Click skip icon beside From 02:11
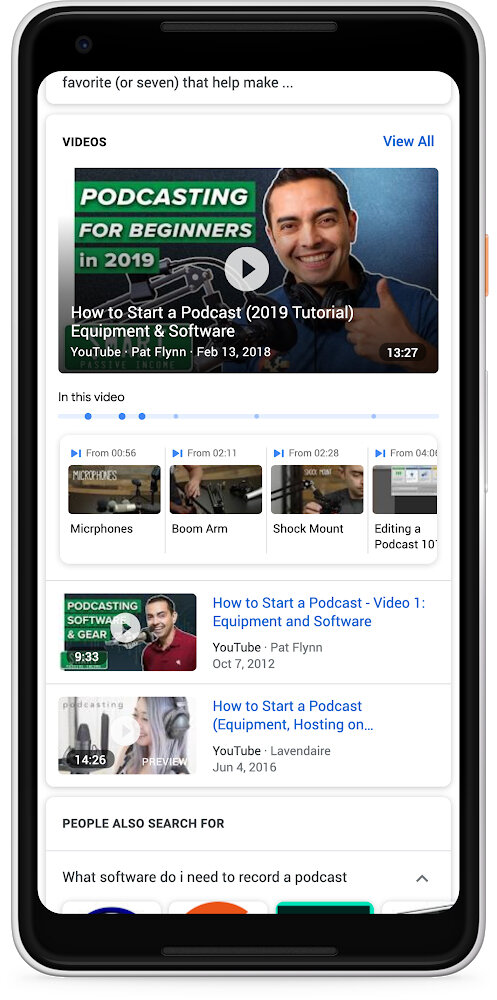 [177, 453]
